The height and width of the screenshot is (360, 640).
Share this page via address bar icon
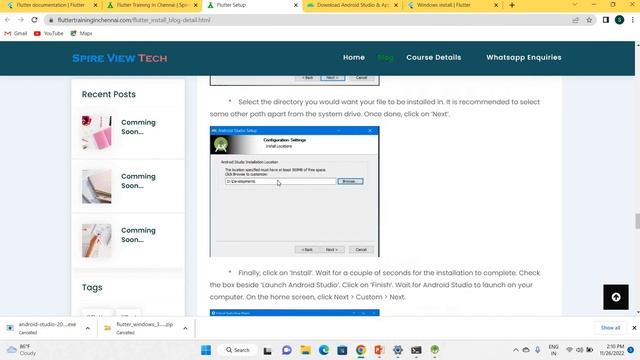[576, 20]
